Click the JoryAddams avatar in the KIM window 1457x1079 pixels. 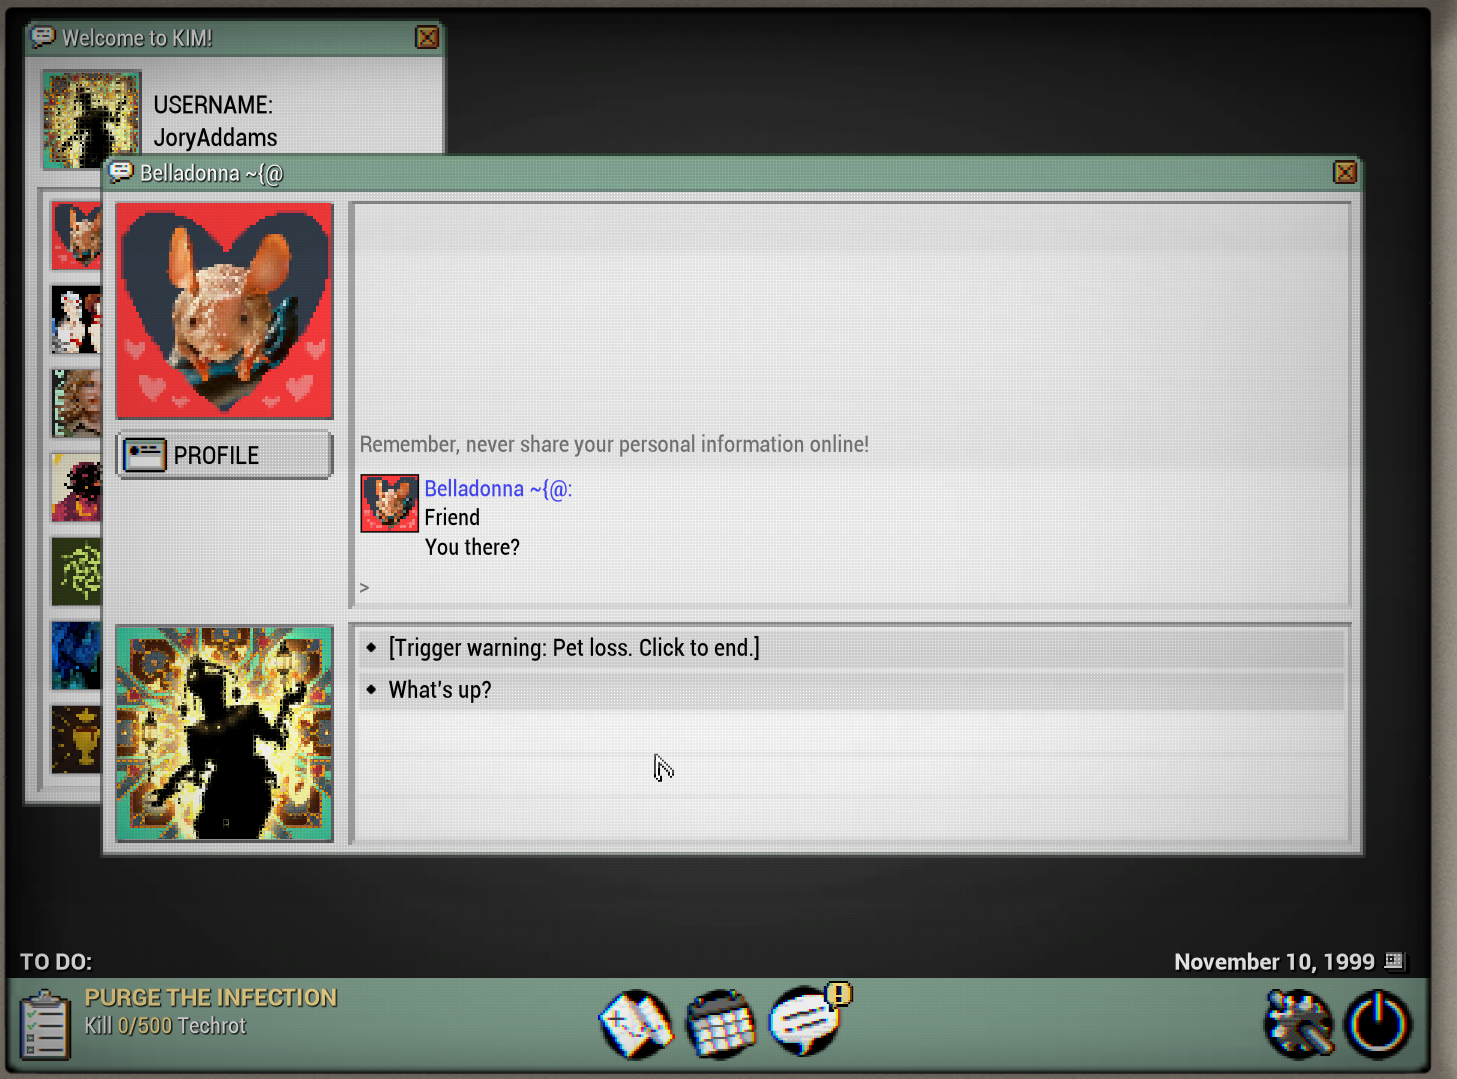pyautogui.click(x=91, y=119)
